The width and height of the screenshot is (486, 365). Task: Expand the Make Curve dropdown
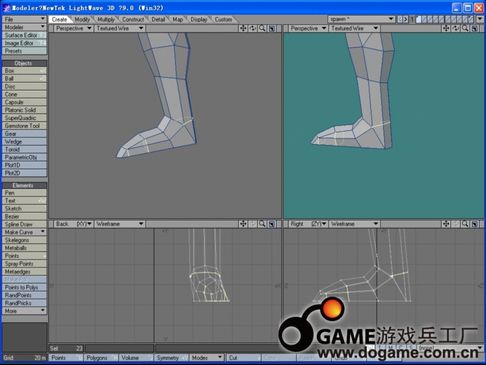[24, 232]
